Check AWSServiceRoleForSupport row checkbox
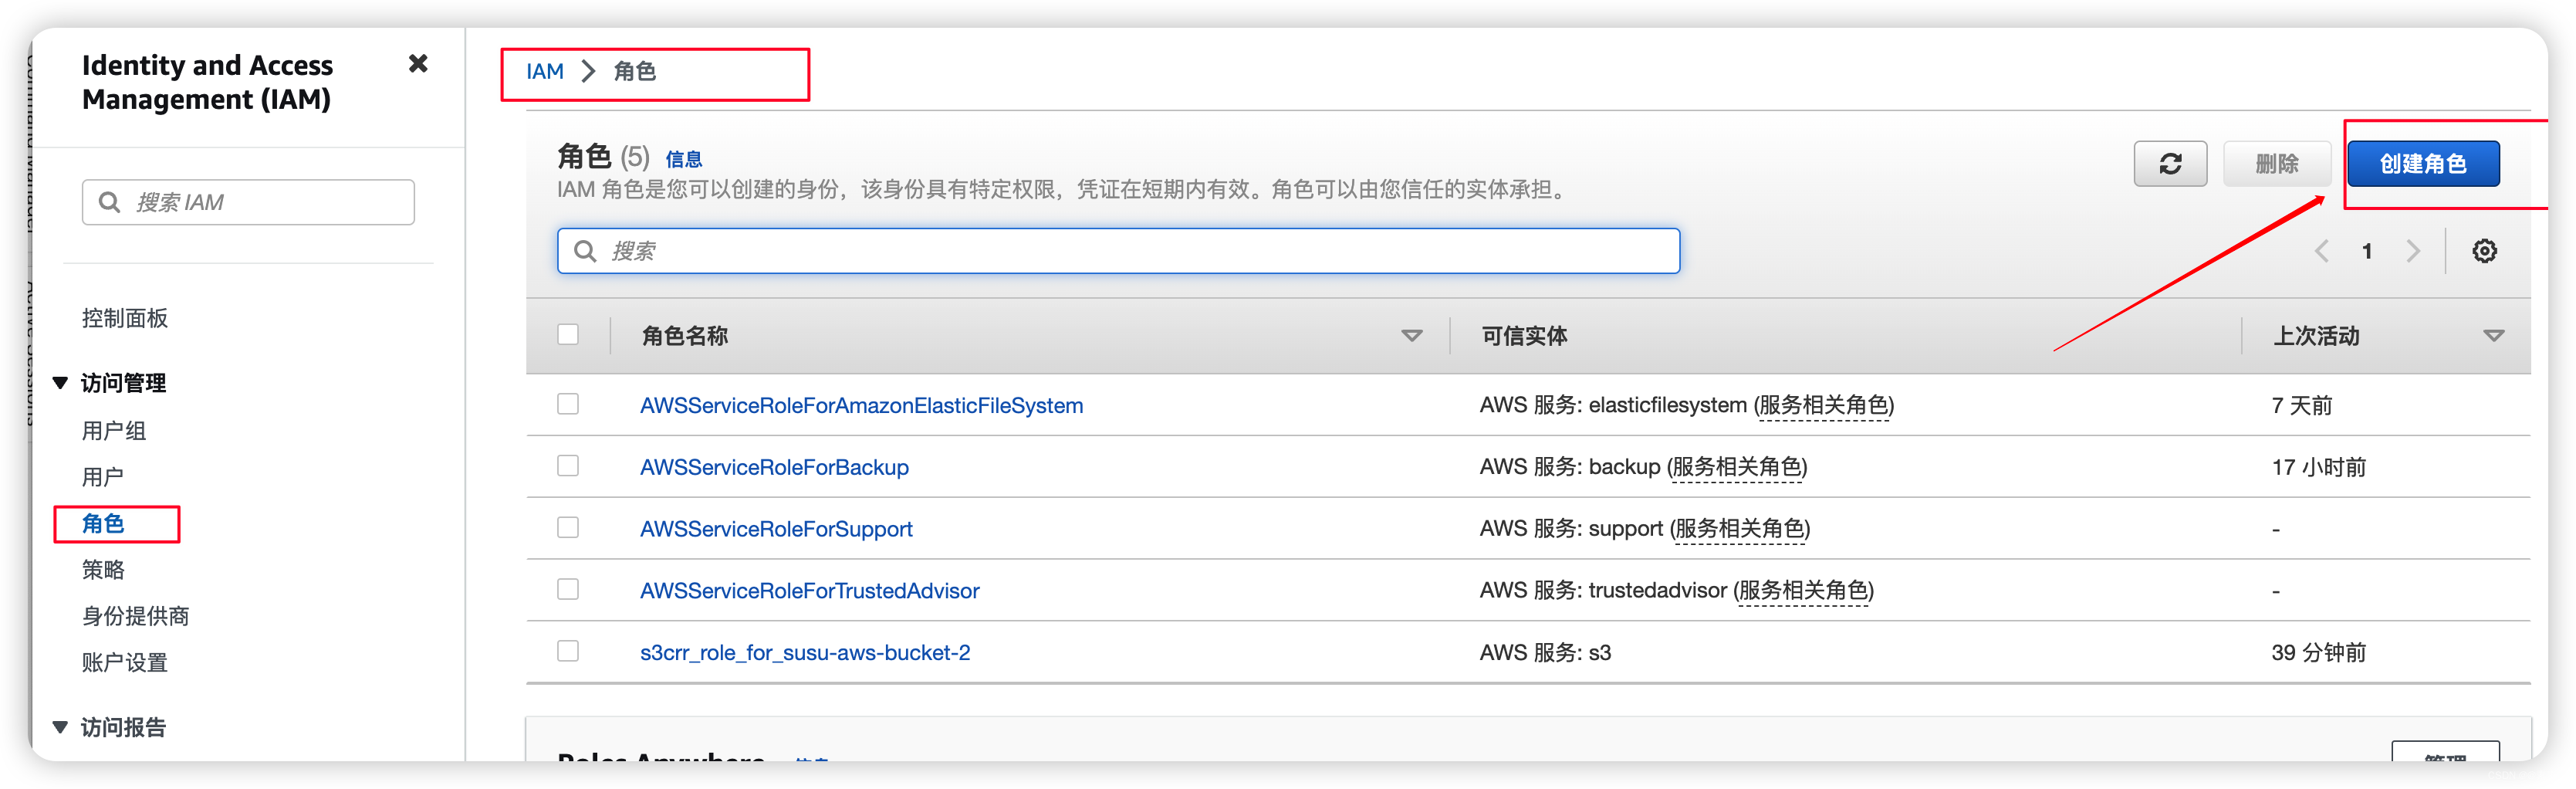Screen dimensions: 2576x789 click(x=568, y=528)
